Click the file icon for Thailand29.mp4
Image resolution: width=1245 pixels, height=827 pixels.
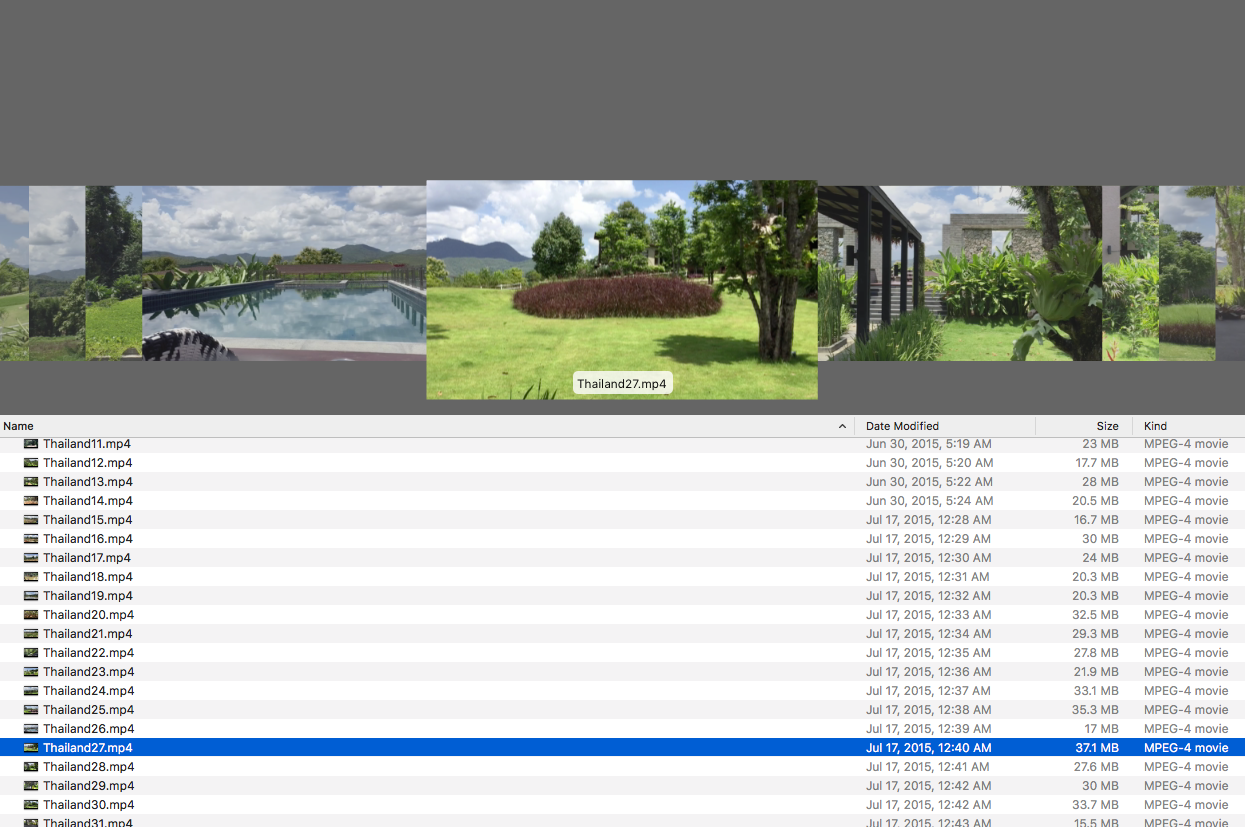(x=31, y=786)
